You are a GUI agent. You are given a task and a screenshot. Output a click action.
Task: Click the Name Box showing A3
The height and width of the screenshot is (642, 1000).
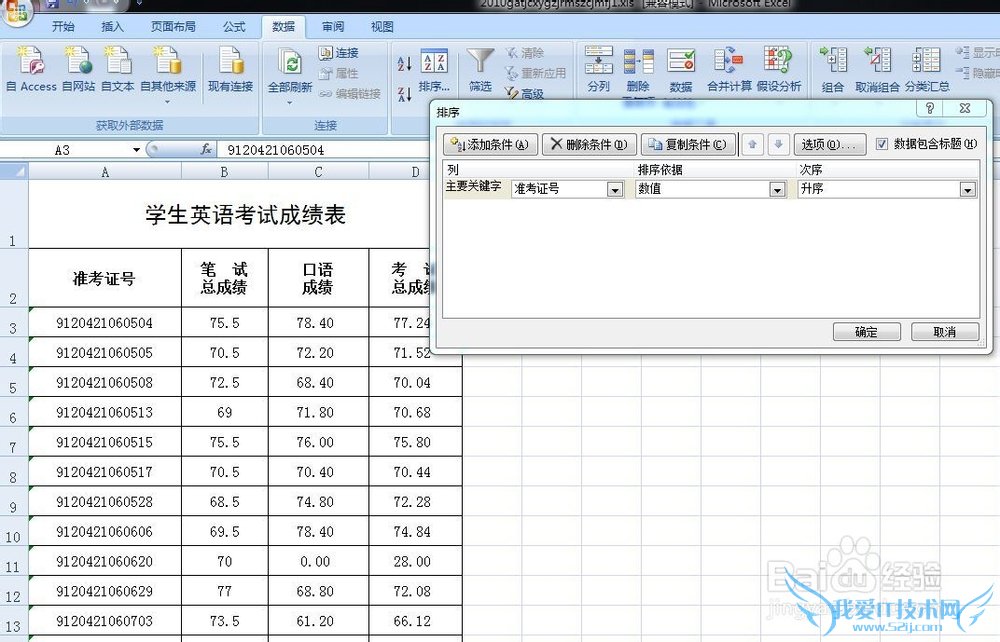(62, 150)
